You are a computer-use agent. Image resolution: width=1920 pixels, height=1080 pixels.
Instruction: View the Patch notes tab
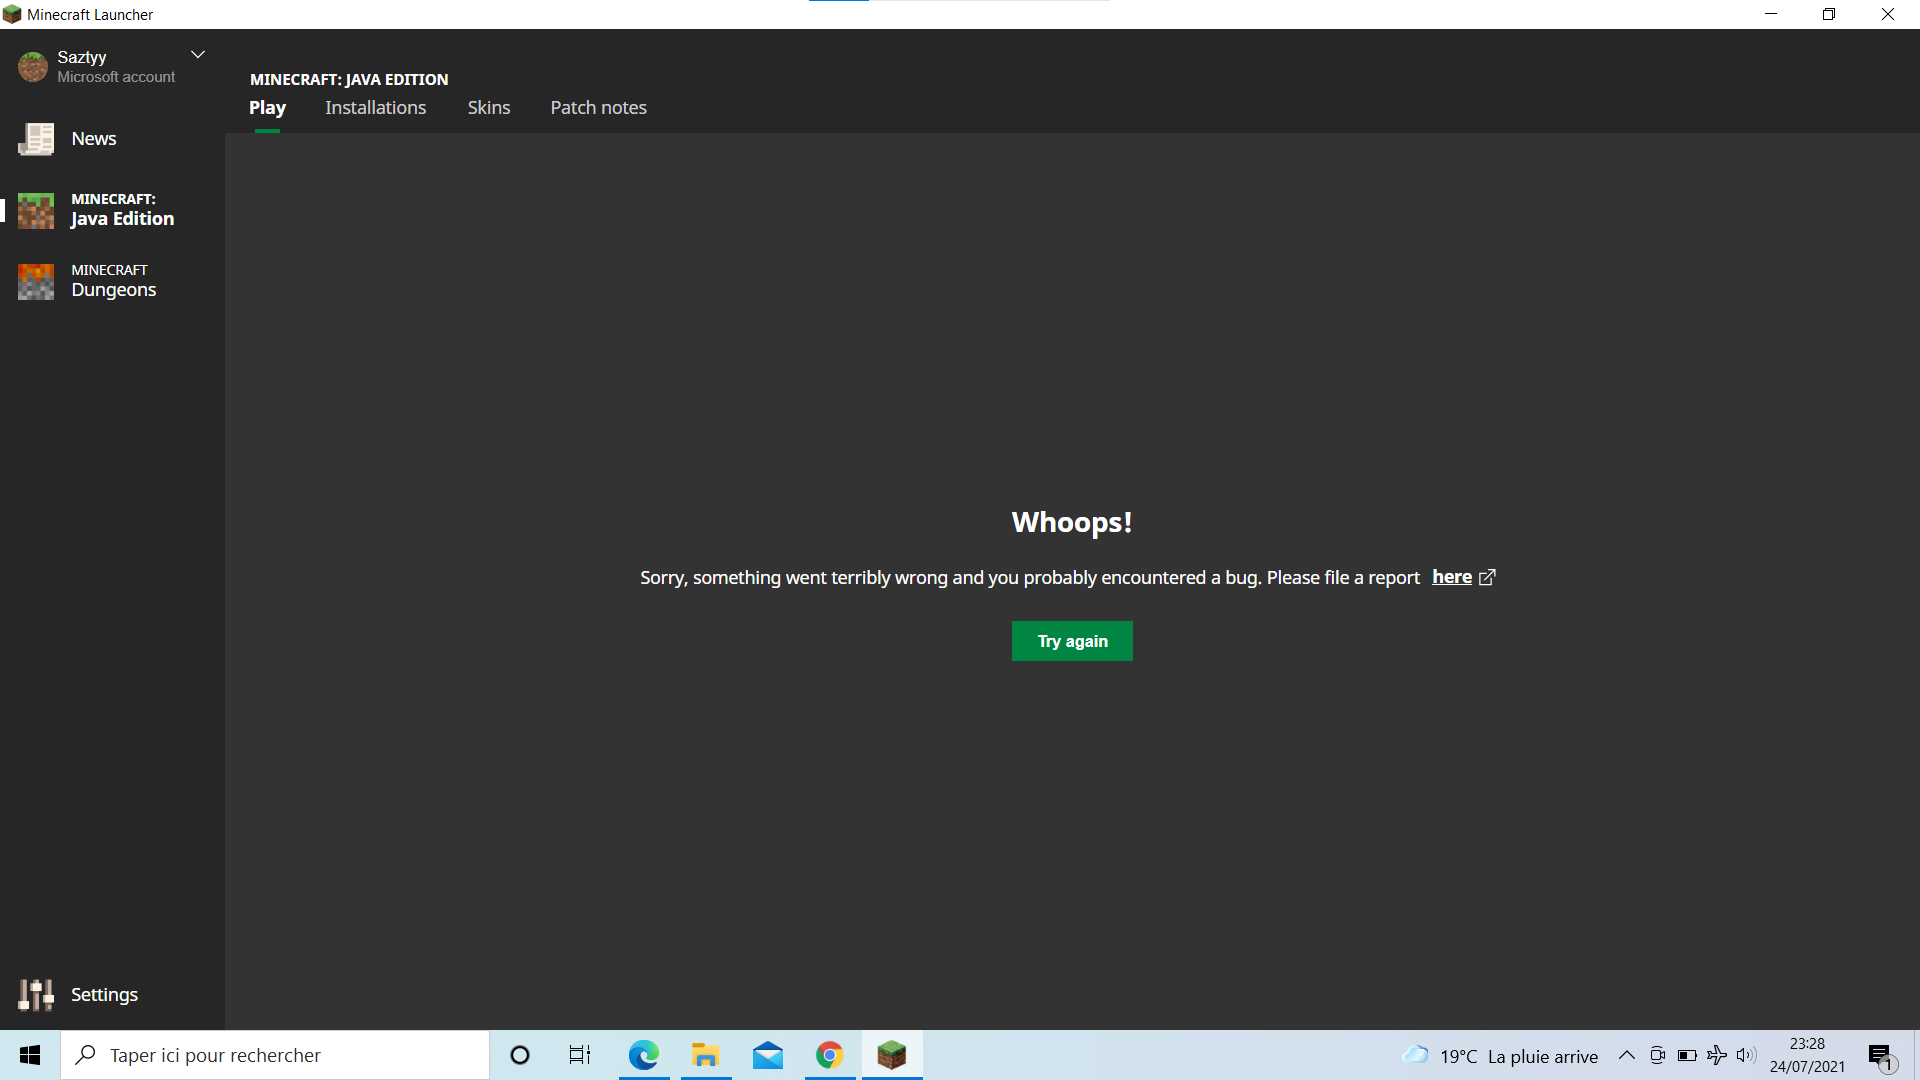598,108
